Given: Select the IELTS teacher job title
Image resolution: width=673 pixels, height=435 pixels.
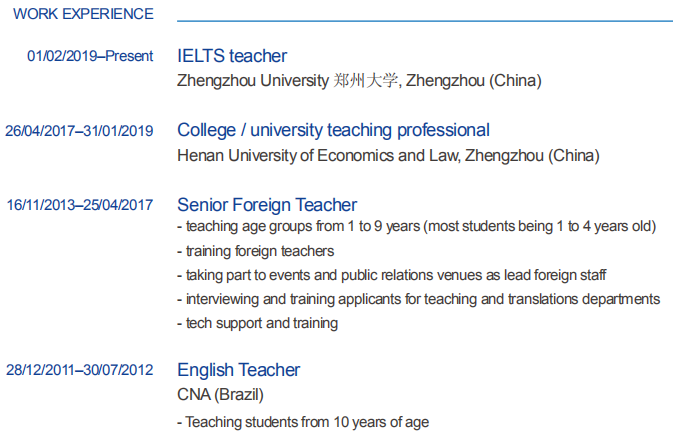Looking at the screenshot, I should tap(232, 56).
